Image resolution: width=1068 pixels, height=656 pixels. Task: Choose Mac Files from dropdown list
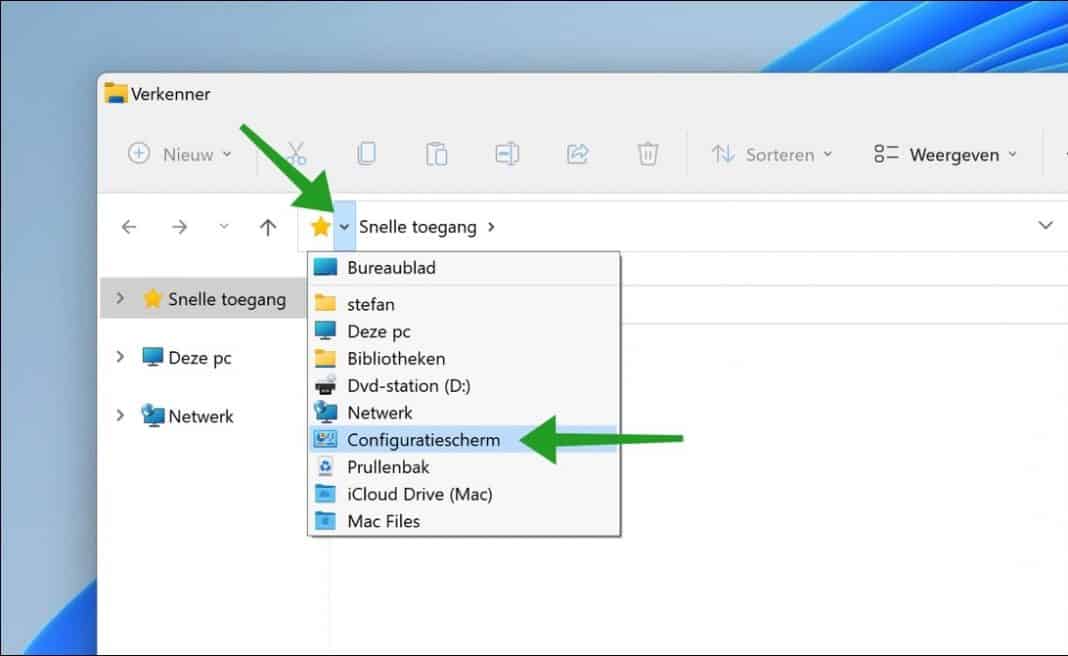[464, 521]
